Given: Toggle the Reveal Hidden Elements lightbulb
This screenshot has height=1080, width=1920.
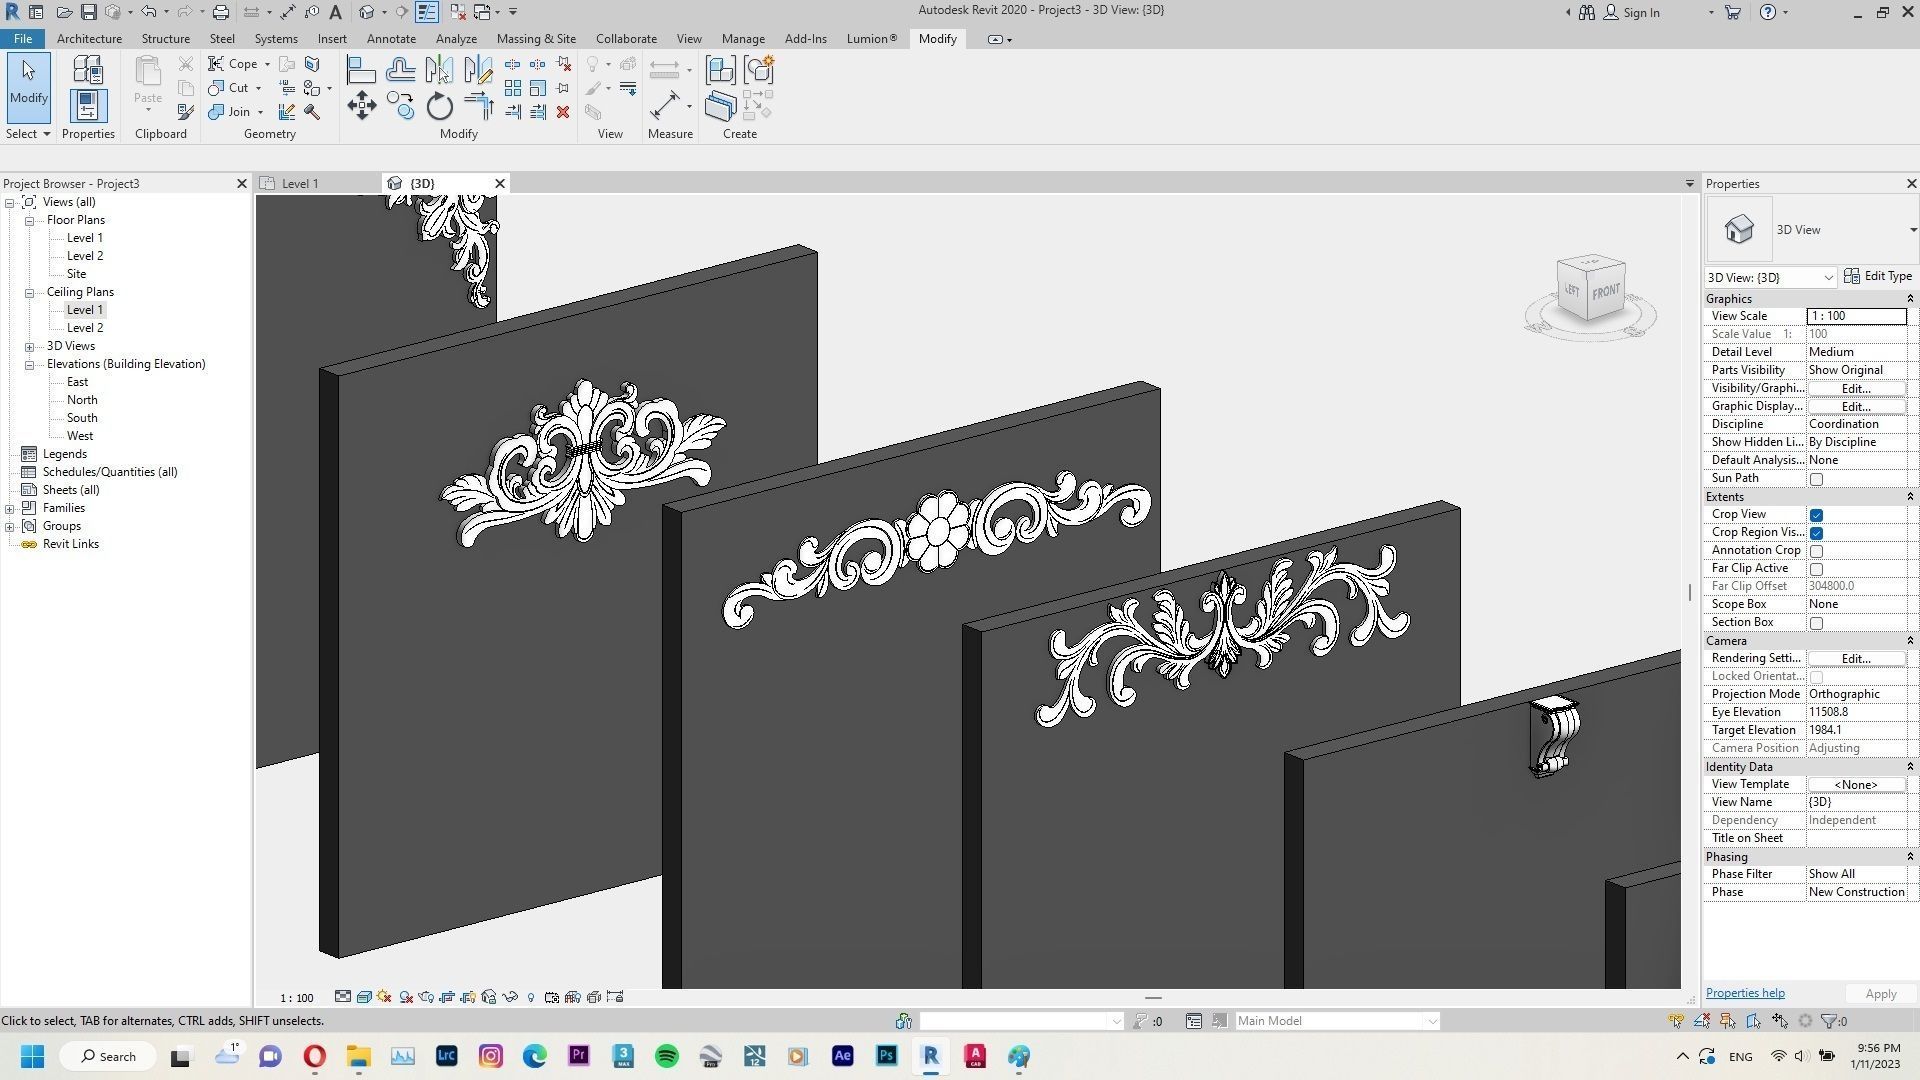Looking at the screenshot, I should tap(531, 997).
